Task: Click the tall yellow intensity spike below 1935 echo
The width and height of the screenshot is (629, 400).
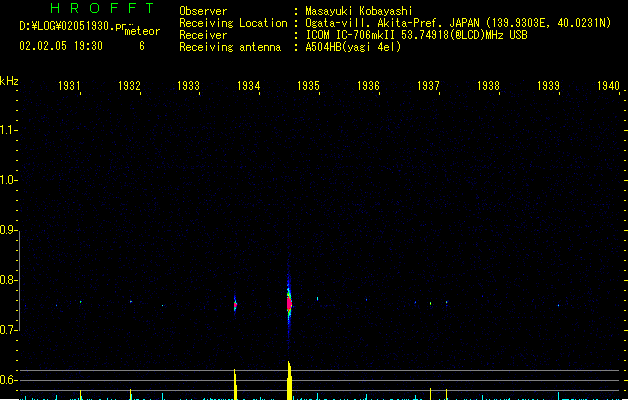Action: pyautogui.click(x=289, y=380)
